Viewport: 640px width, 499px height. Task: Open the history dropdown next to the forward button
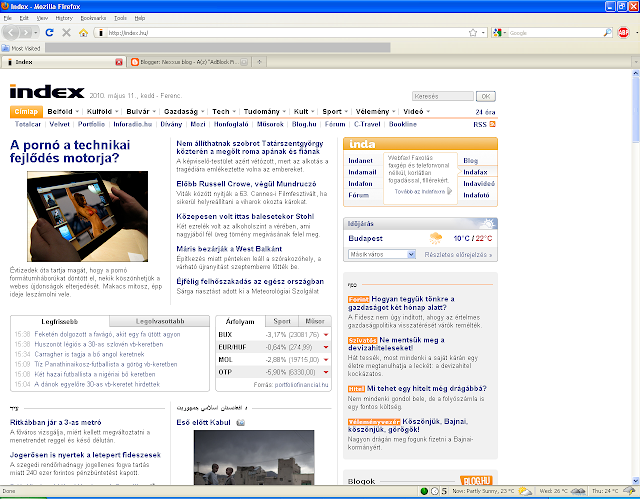pyautogui.click(x=36, y=33)
